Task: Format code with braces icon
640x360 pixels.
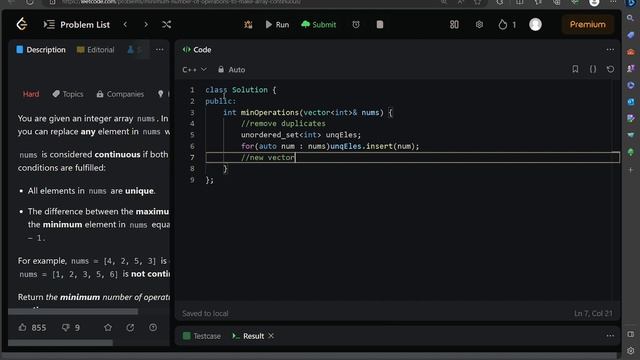Action: click(x=593, y=69)
